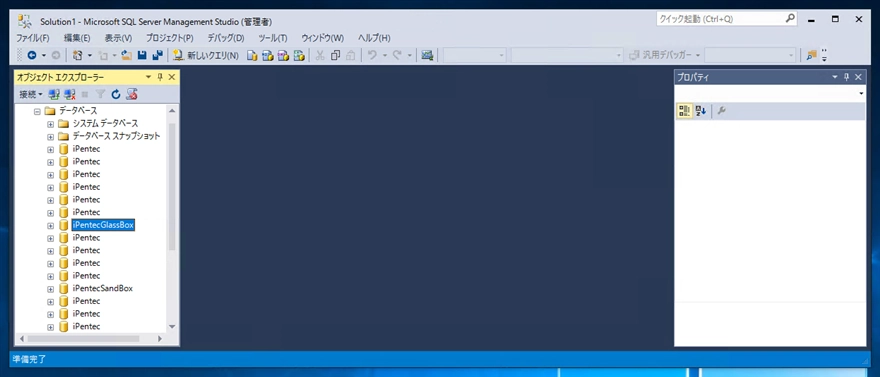This screenshot has width=880, height=377.
Task: Select the データベース root folder
Action: 78,111
